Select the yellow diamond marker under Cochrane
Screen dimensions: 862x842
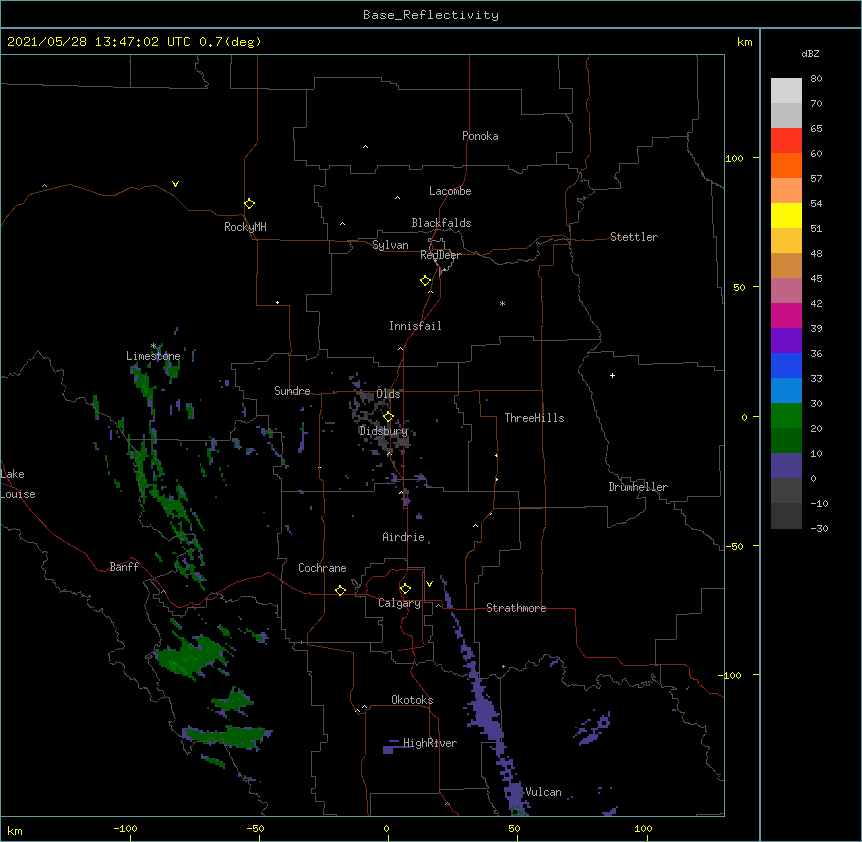tap(340, 590)
